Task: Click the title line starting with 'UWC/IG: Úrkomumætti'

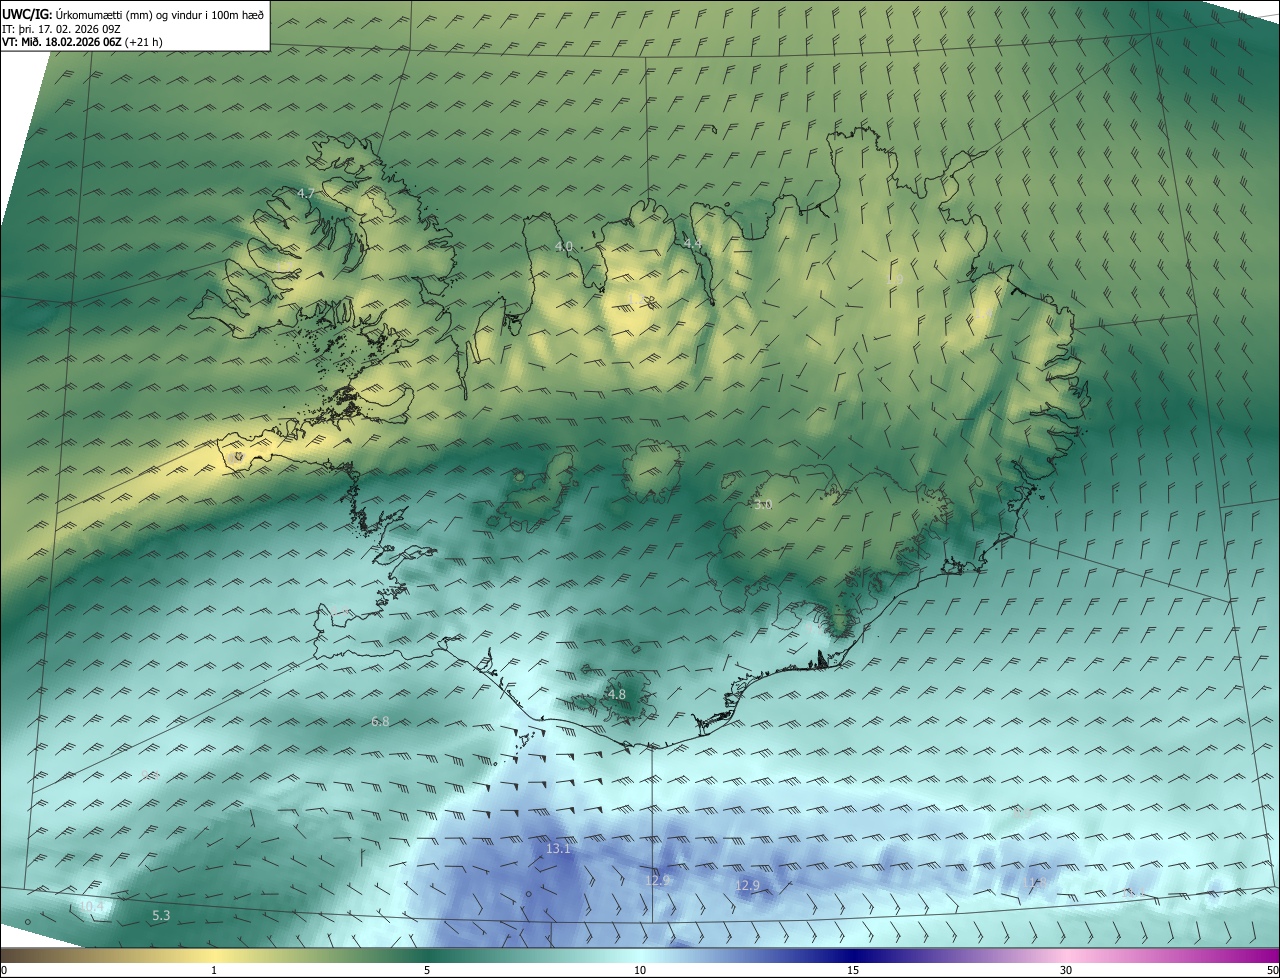Action: (x=133, y=14)
